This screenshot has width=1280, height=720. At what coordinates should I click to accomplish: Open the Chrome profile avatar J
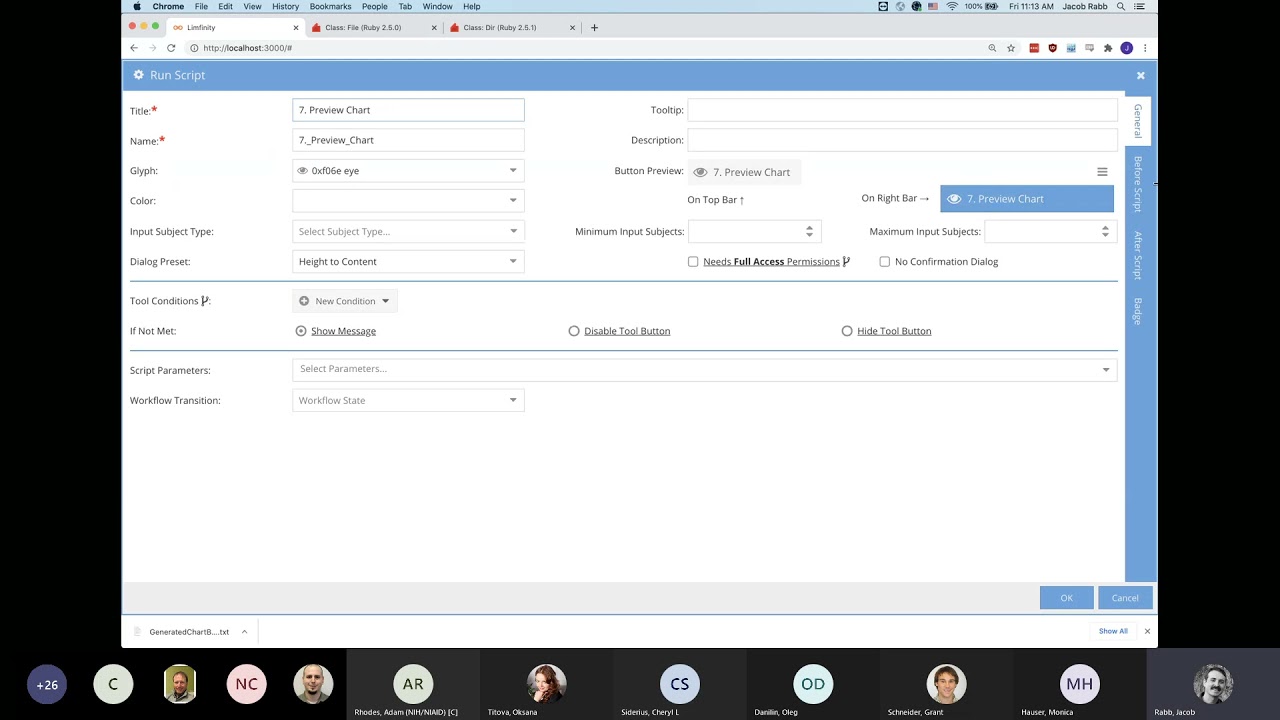click(1127, 48)
